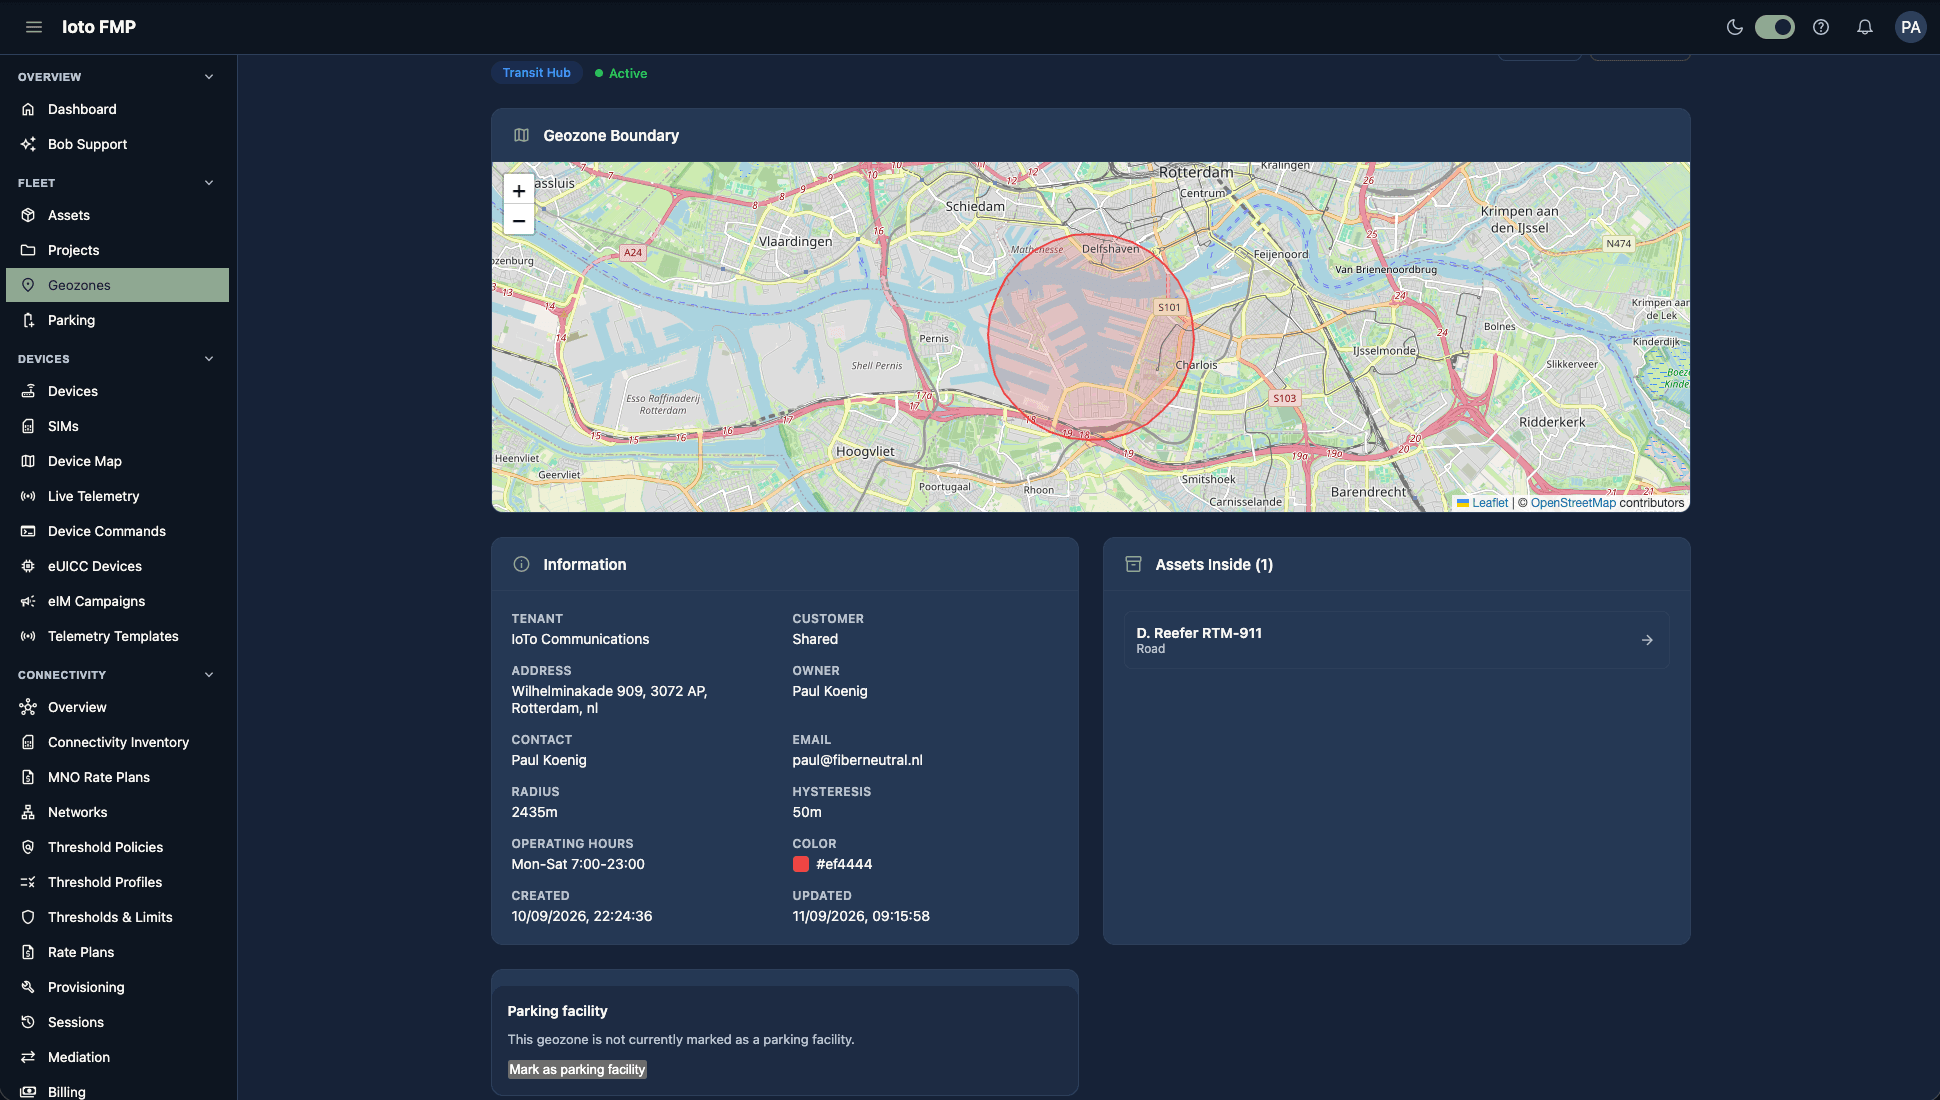Click the Connectivity Inventory icon

[28, 742]
